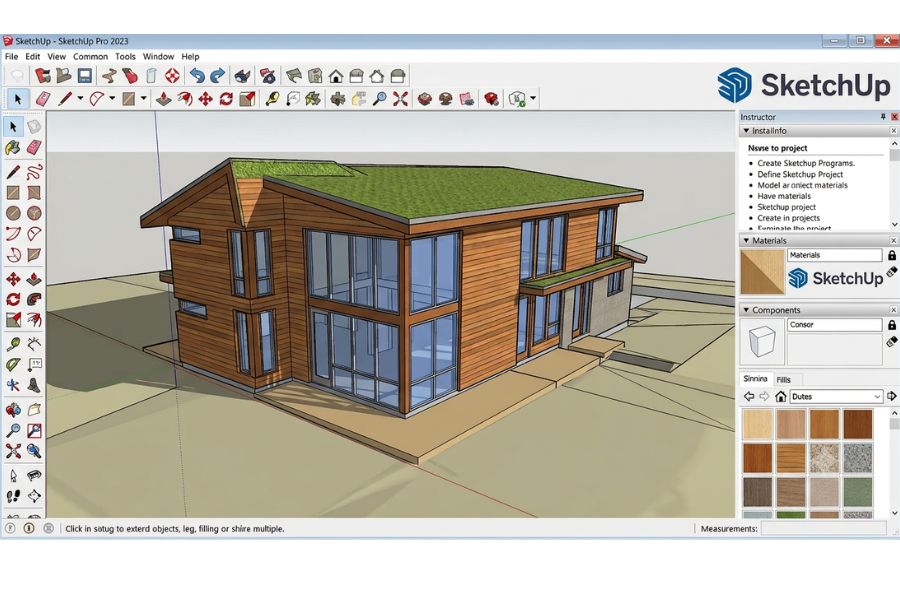Viewport: 900px width, 600px height.
Task: Click the Measurements input box
Action: point(824,529)
